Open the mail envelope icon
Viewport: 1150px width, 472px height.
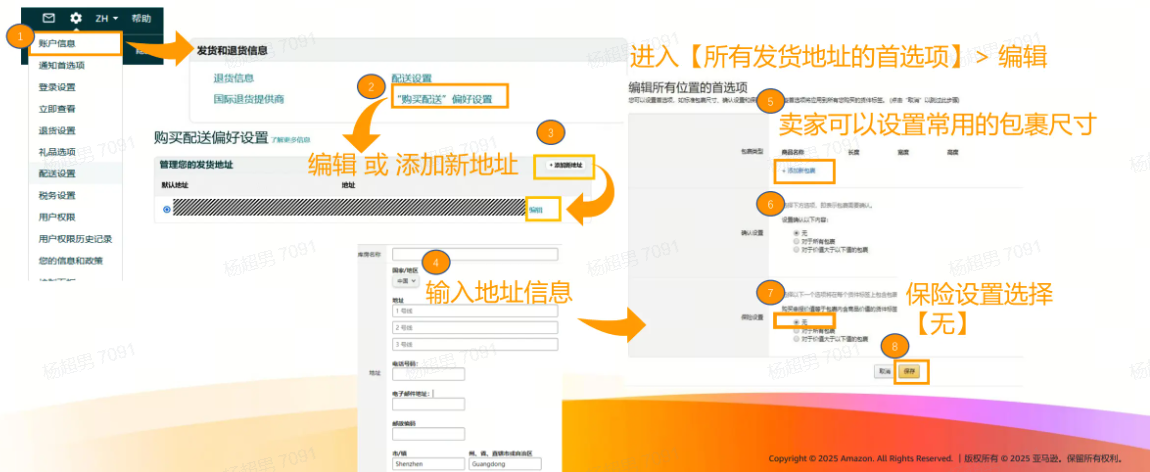(x=48, y=18)
